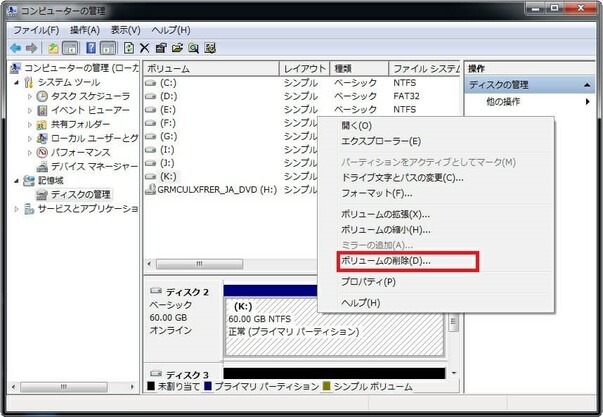Click the イベント ビューアー icon
The width and height of the screenshot is (603, 417).
pos(42,110)
